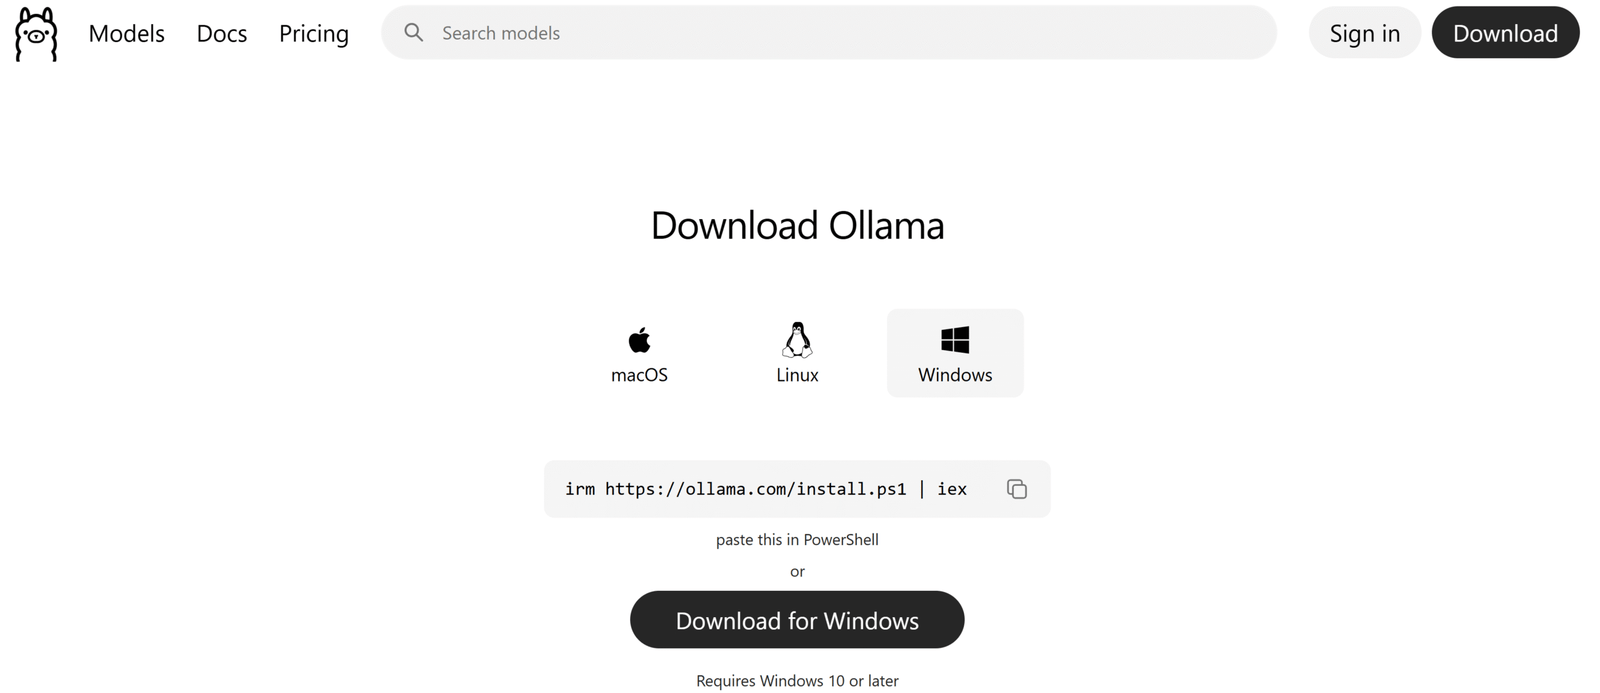Click the irm install.ps1 command text
The height and width of the screenshot is (693, 1600).
(x=766, y=489)
